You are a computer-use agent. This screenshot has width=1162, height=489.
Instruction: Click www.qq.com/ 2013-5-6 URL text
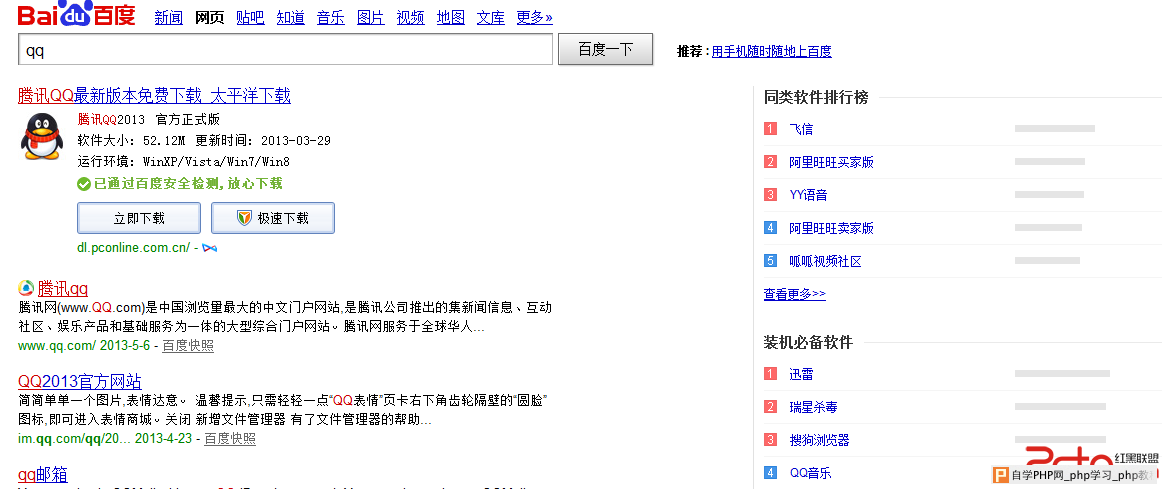tap(84, 345)
